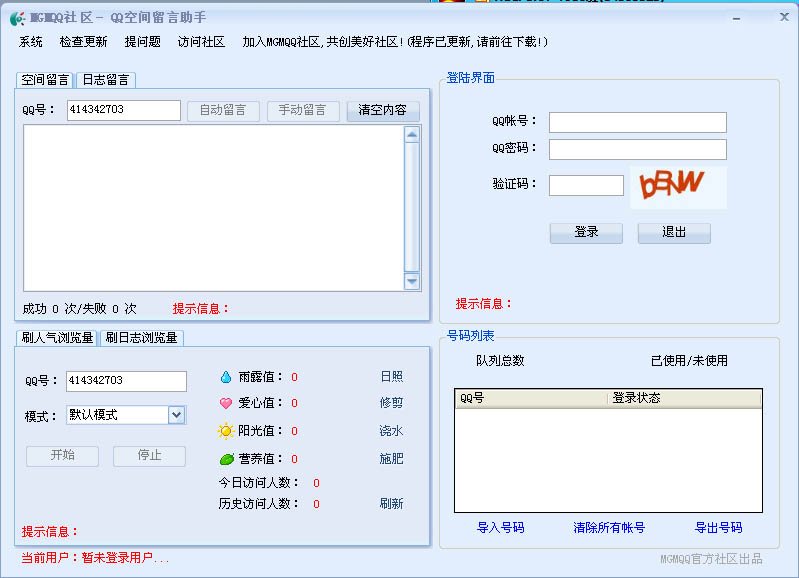The width and height of the screenshot is (799, 578).
Task: Click the message box scroll down arrow
Action: 412,281
